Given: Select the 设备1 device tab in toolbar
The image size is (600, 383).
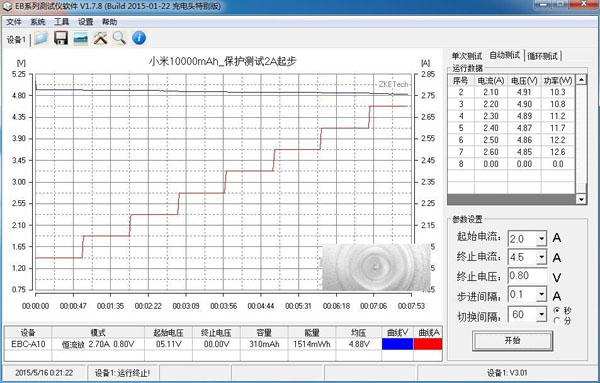Looking at the screenshot, I should tap(16, 39).
